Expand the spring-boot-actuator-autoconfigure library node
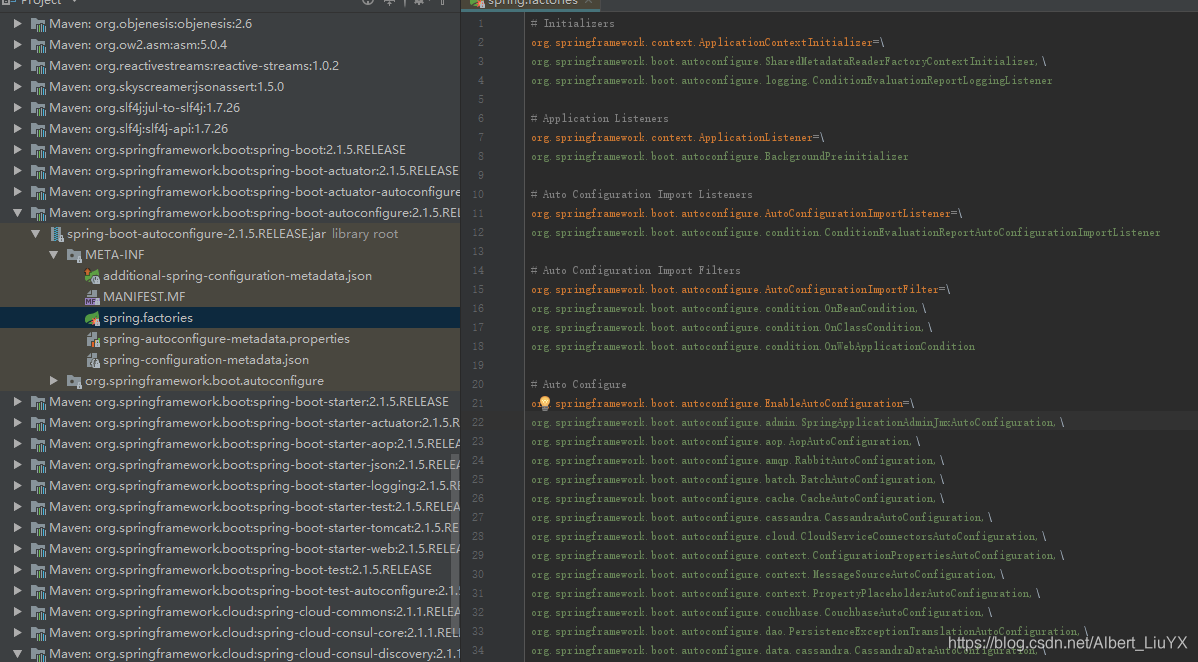The width and height of the screenshot is (1198, 662). pos(18,192)
